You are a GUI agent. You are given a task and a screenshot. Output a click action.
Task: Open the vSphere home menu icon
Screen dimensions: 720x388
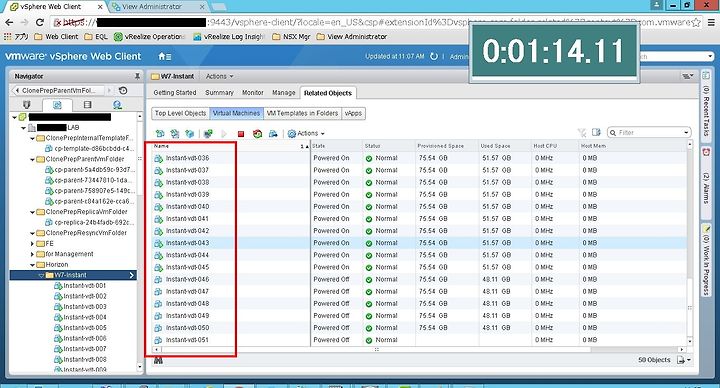pyautogui.click(x=164, y=56)
